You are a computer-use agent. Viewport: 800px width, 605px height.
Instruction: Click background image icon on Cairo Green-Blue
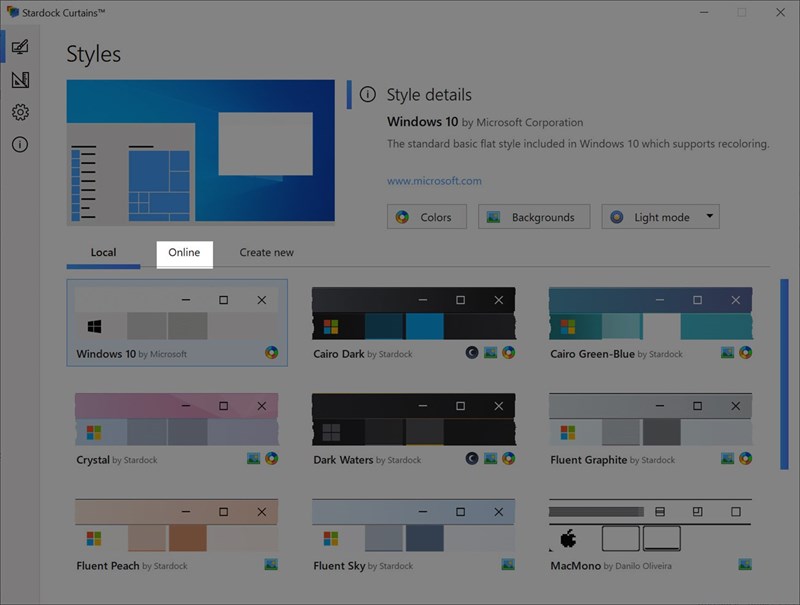tap(727, 352)
